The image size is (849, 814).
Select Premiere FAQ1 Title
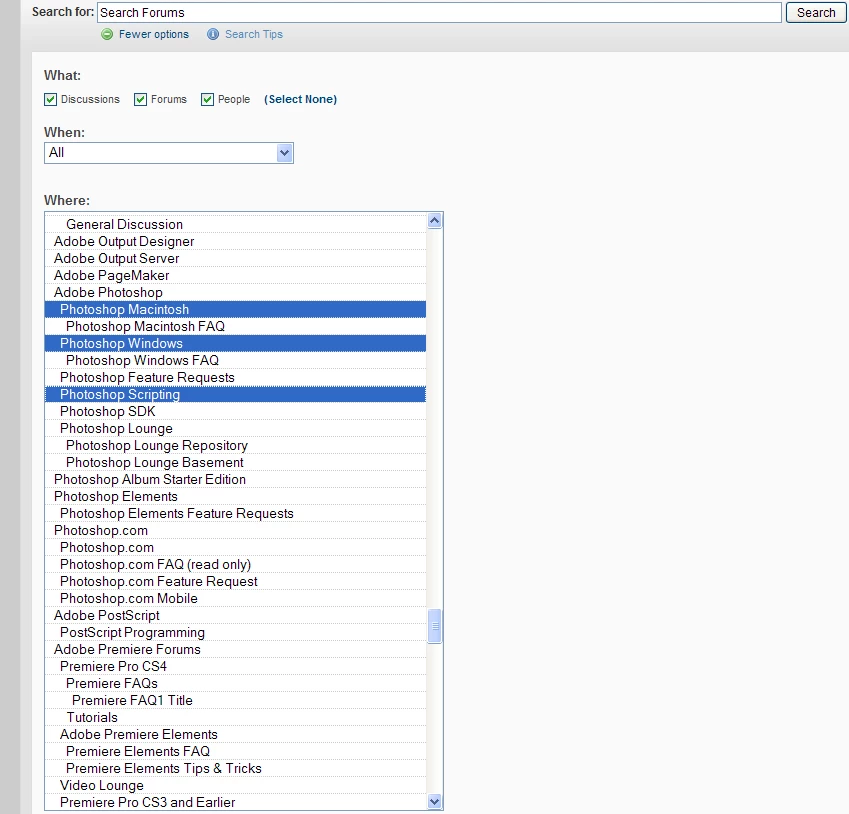(236, 700)
